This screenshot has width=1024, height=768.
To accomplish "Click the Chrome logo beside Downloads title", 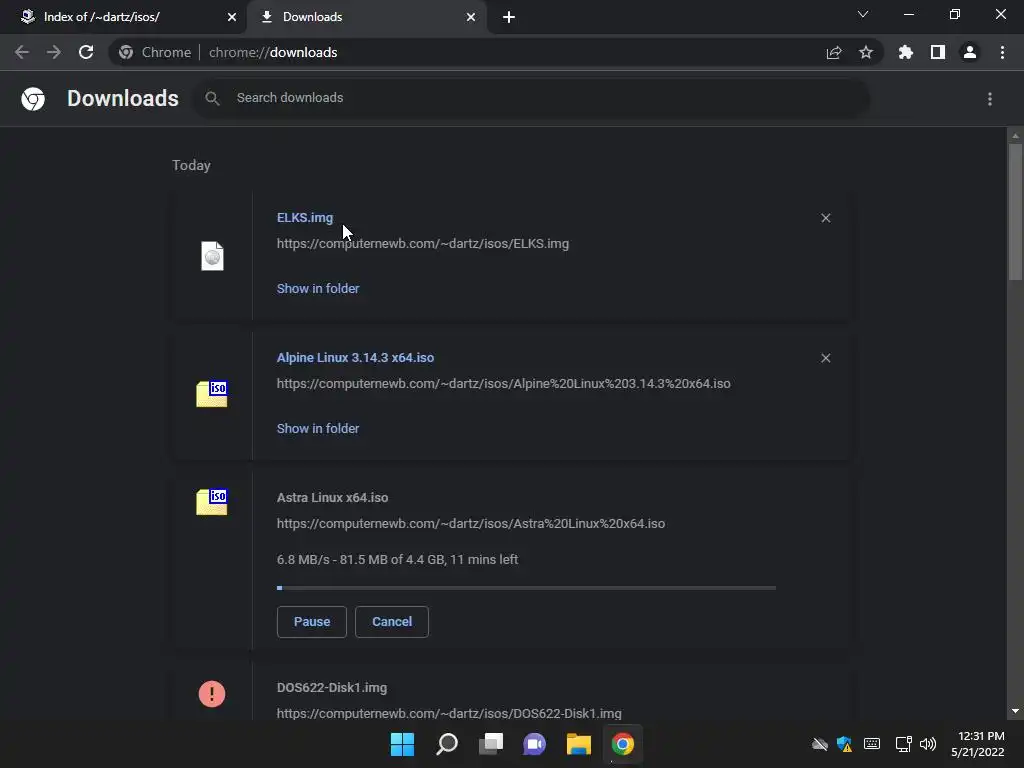I will [33, 99].
